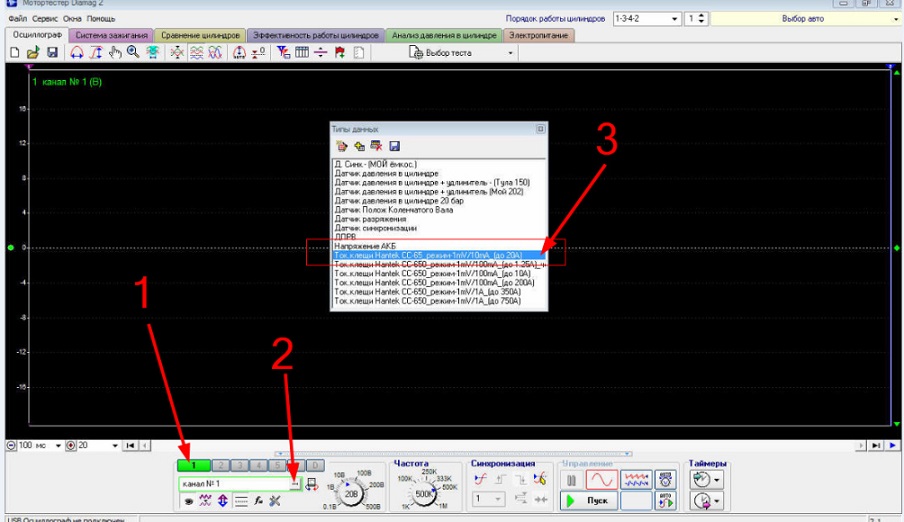Click the filter funnel toolbar icon
The height and width of the screenshot is (522, 904).
click(283, 52)
